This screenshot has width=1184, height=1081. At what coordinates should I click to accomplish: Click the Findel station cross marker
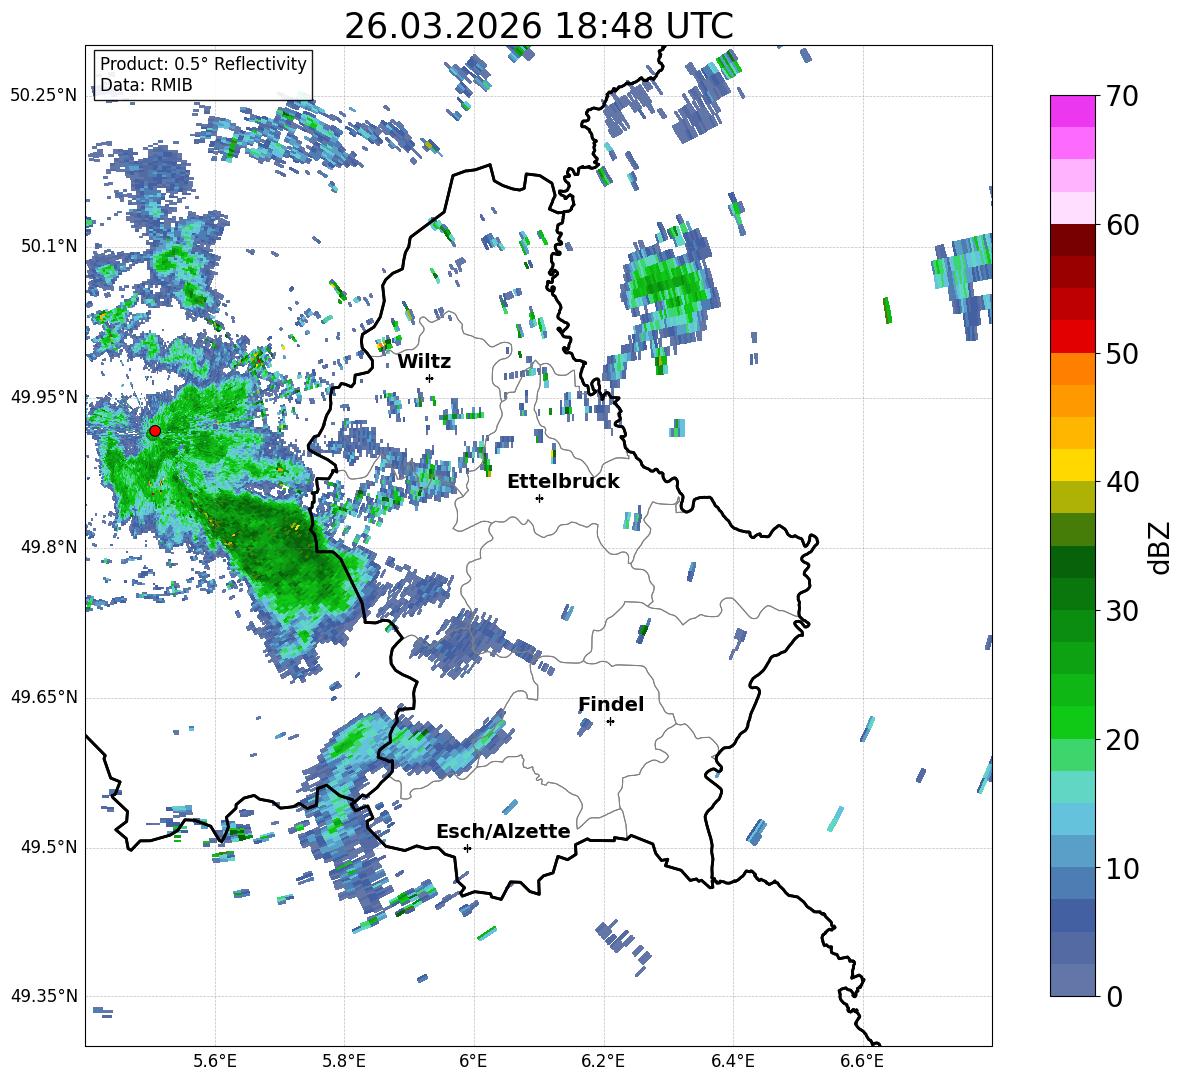click(x=610, y=722)
